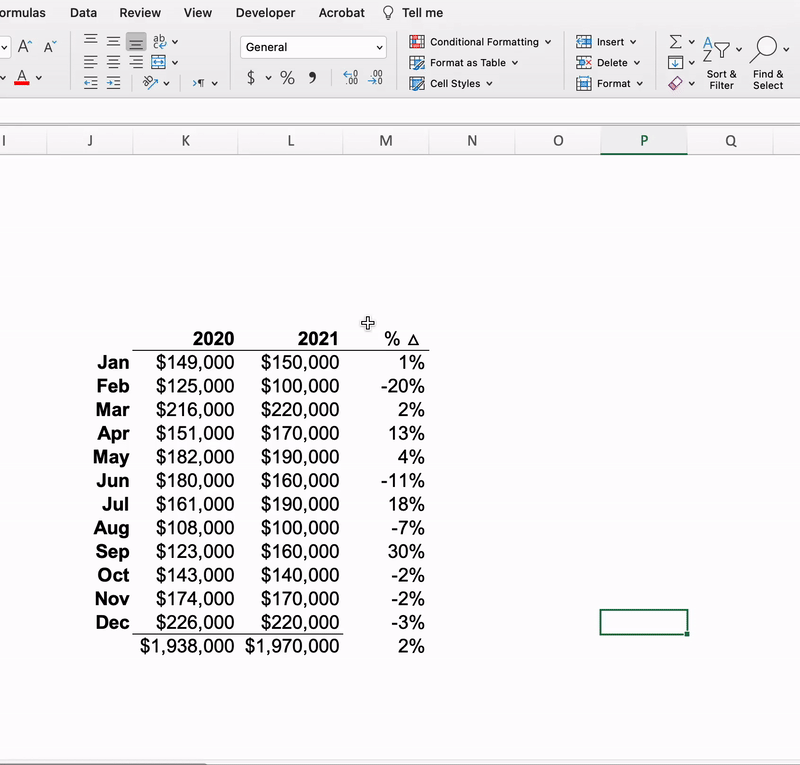Click the Increase Decimal icon
Image resolution: width=800 pixels, height=765 pixels.
point(350,76)
